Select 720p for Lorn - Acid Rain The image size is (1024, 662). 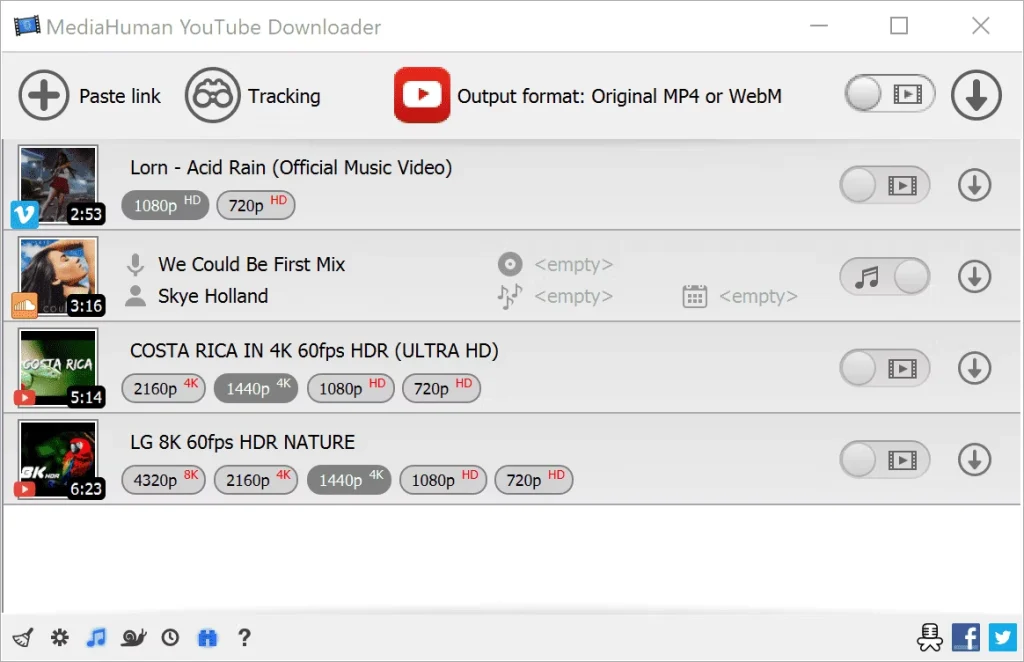256,205
